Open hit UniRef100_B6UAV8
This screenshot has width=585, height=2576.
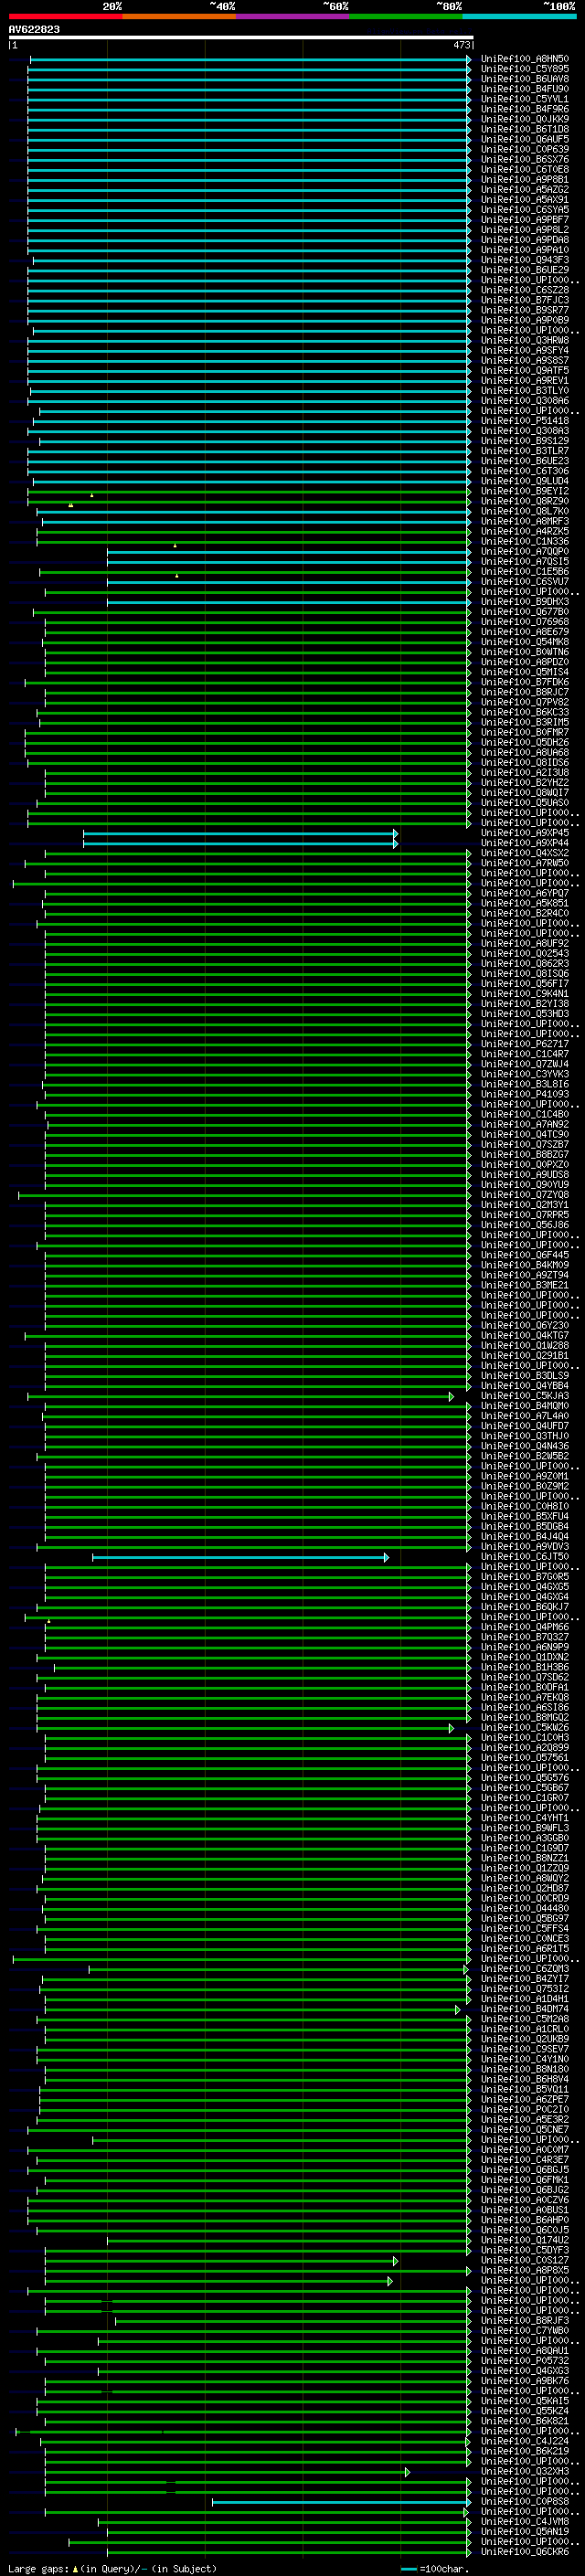524,79
